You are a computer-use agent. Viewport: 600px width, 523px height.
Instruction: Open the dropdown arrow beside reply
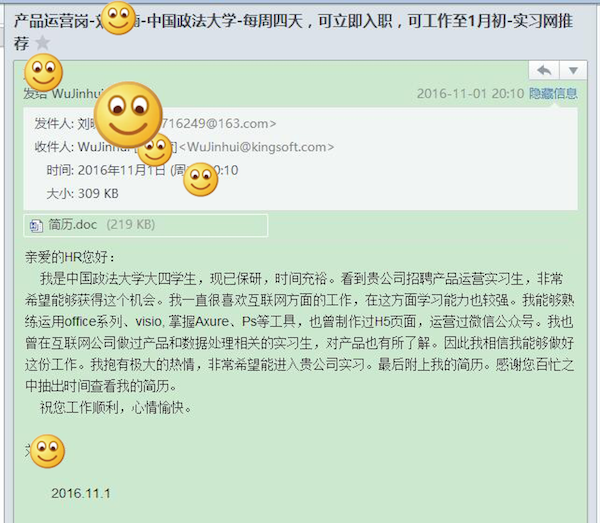573,70
